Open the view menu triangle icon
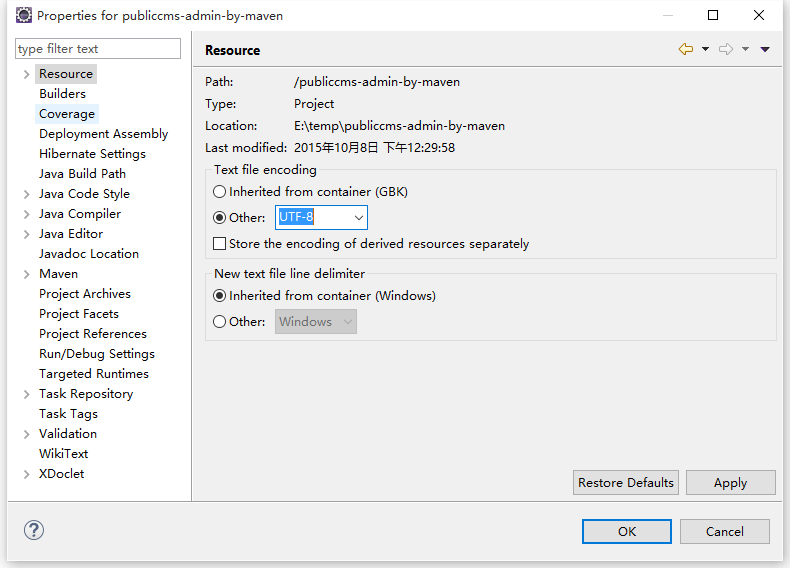 pos(765,49)
